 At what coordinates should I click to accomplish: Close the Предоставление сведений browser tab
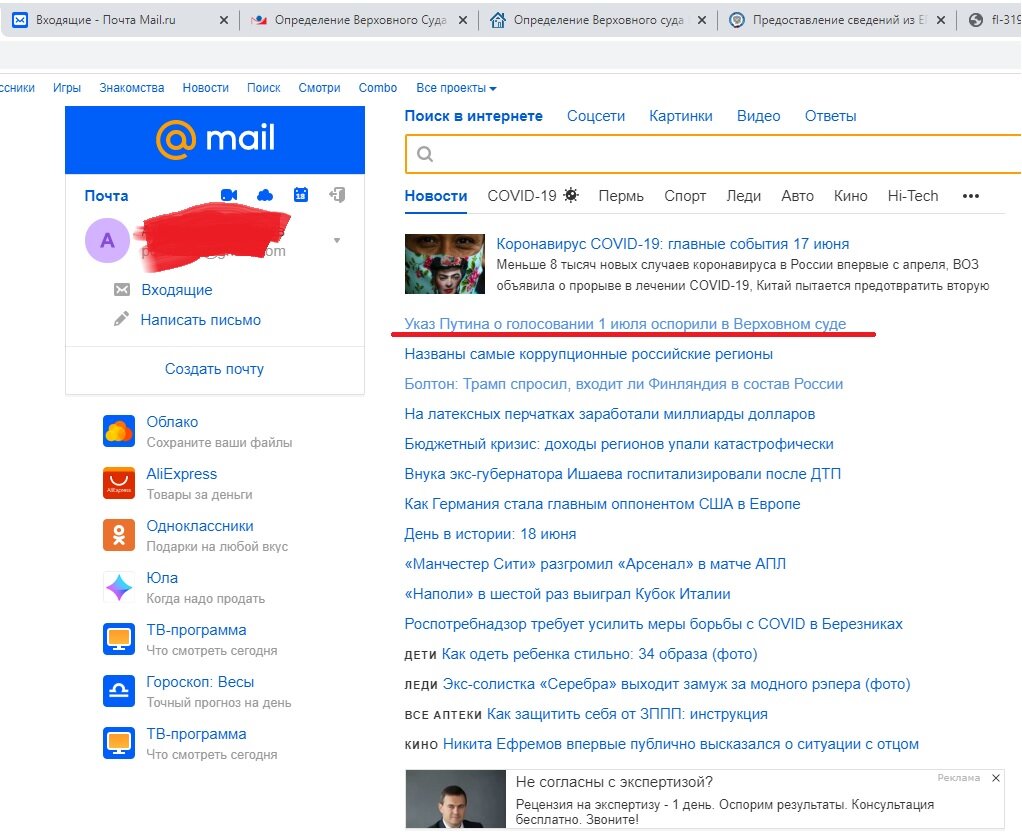941,20
